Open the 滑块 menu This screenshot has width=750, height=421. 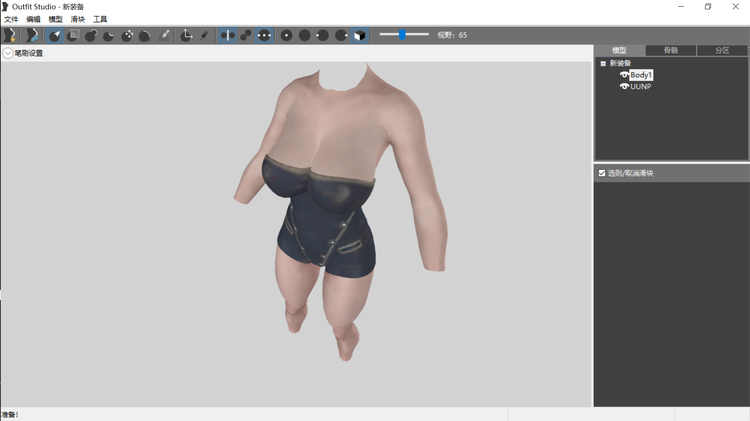[77, 19]
